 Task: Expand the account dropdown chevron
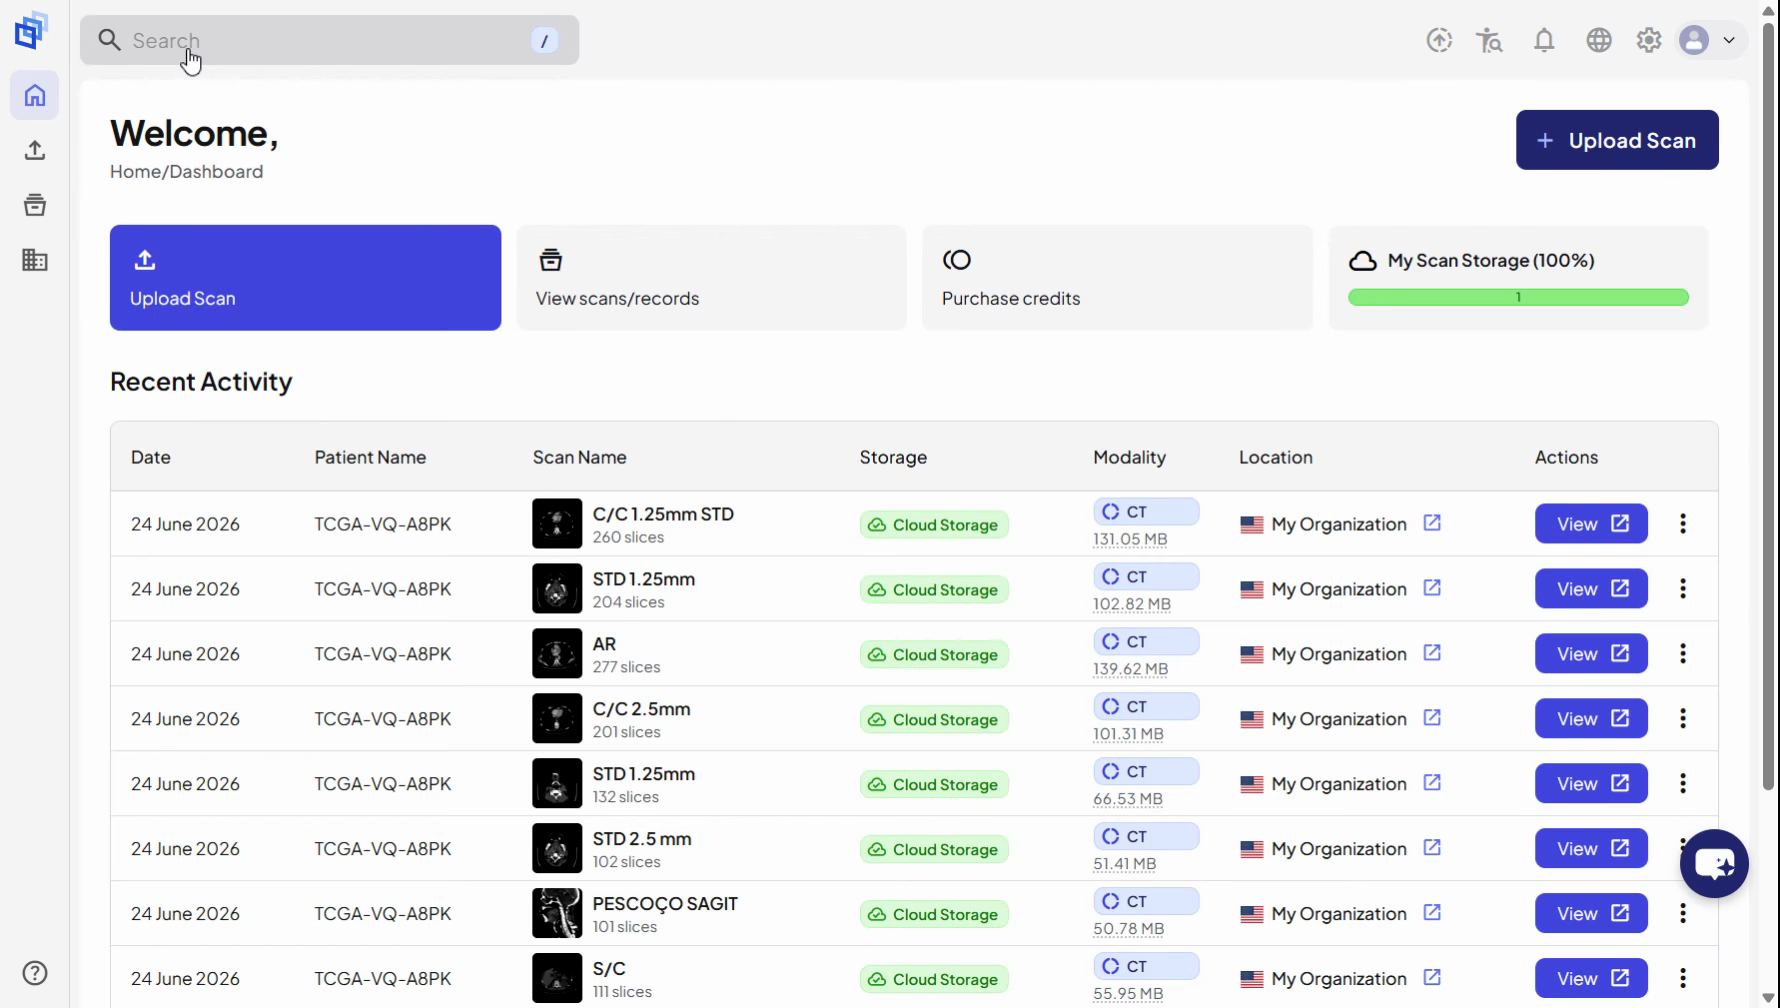point(1729,41)
